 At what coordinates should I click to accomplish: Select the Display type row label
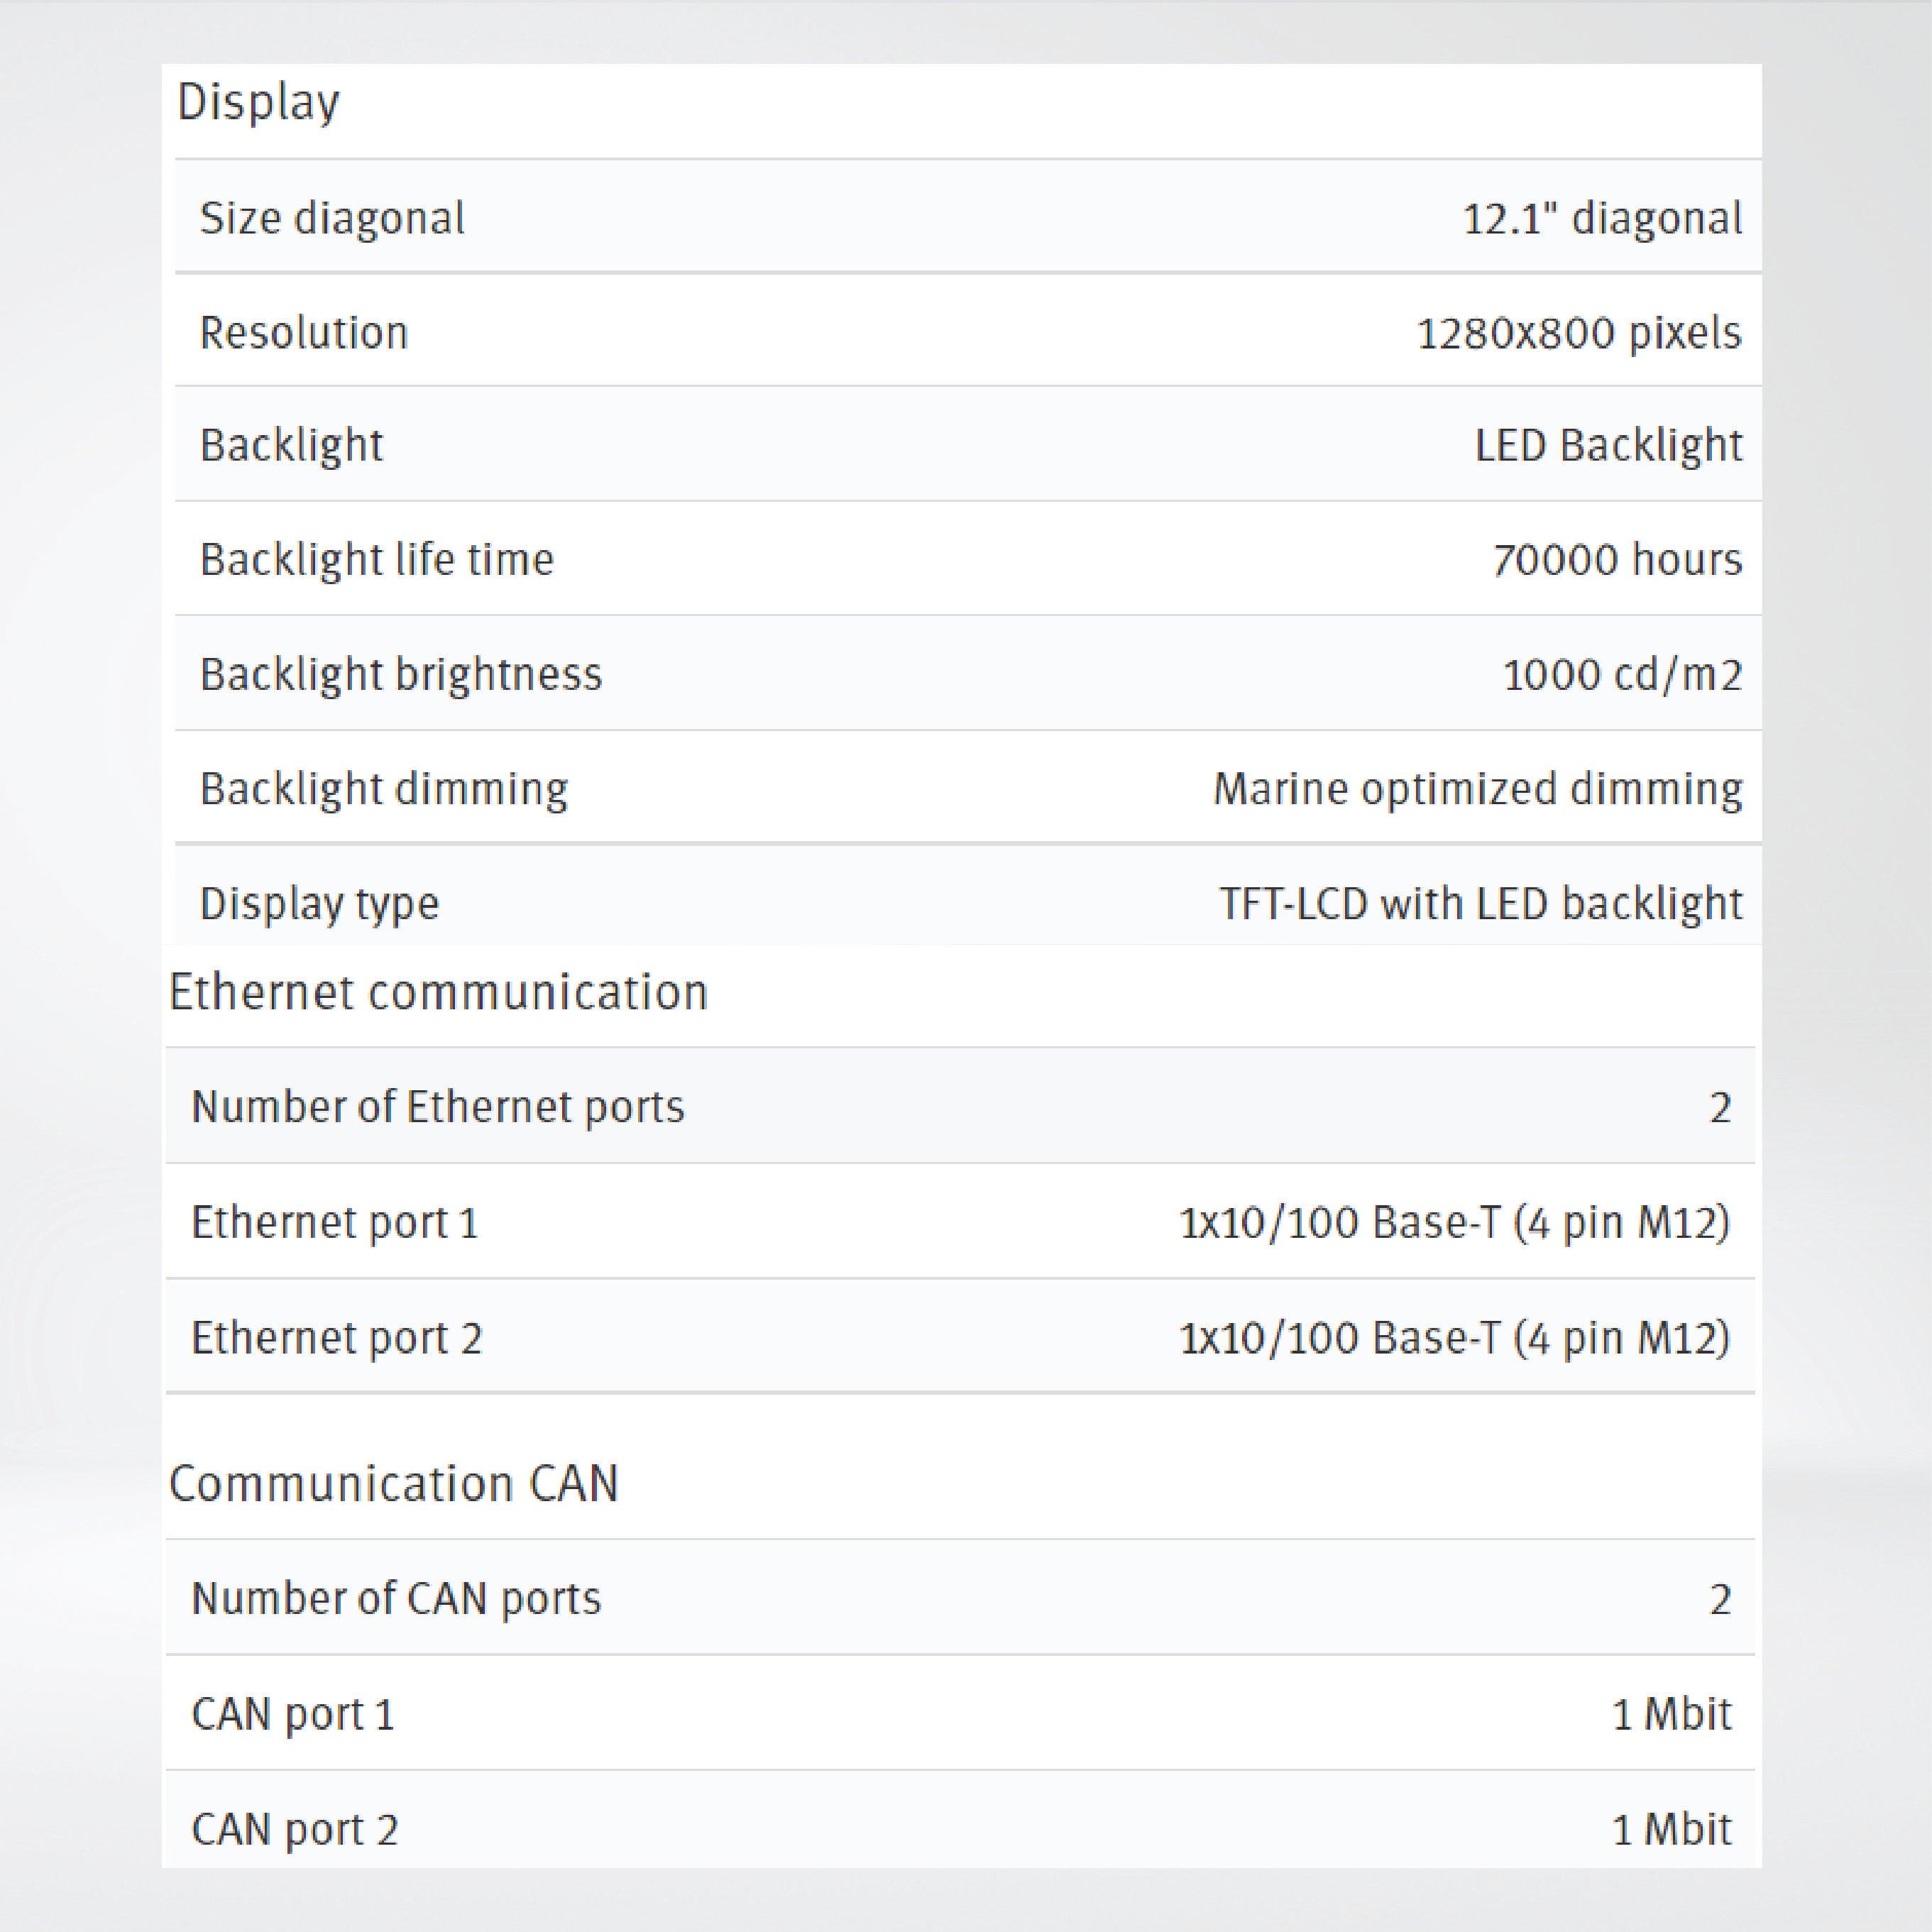coord(319,904)
